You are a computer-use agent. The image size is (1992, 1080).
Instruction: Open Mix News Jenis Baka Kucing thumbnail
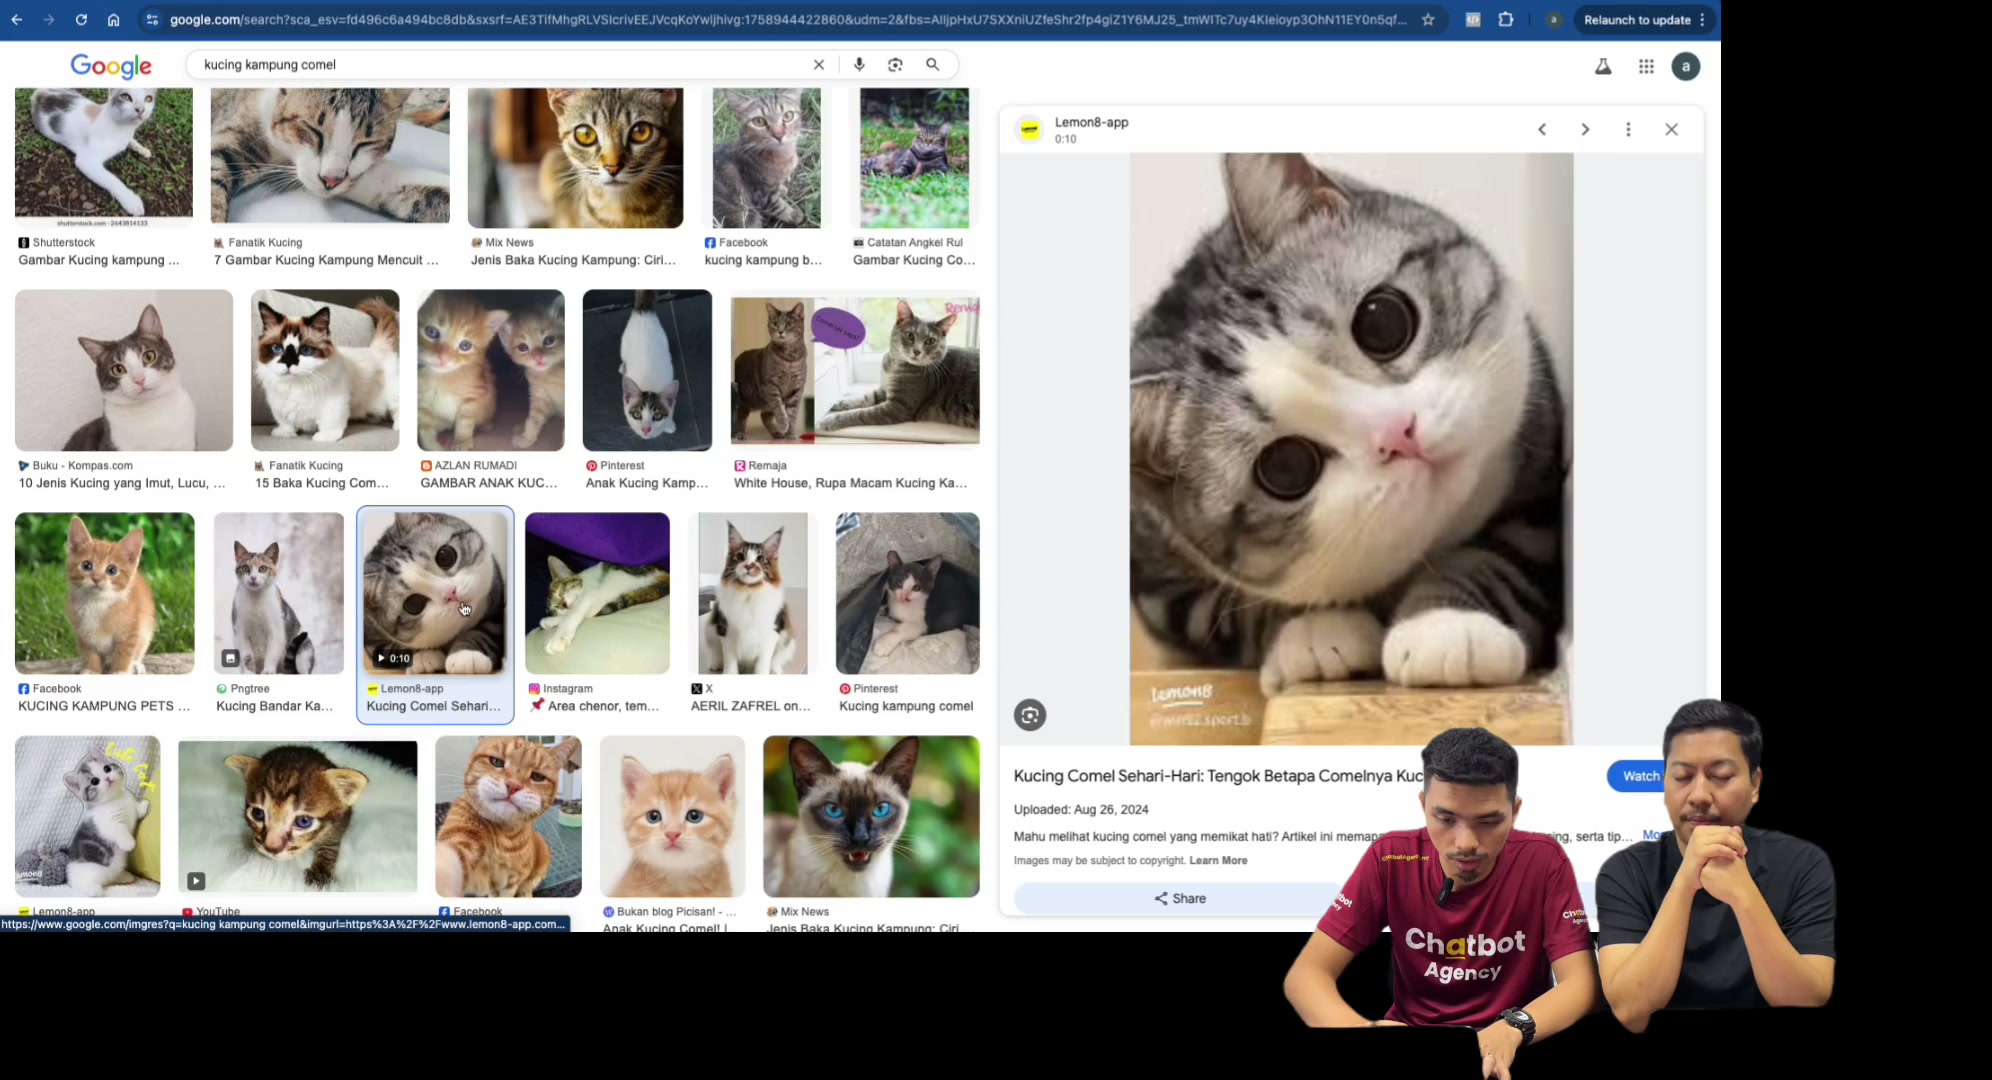point(575,157)
